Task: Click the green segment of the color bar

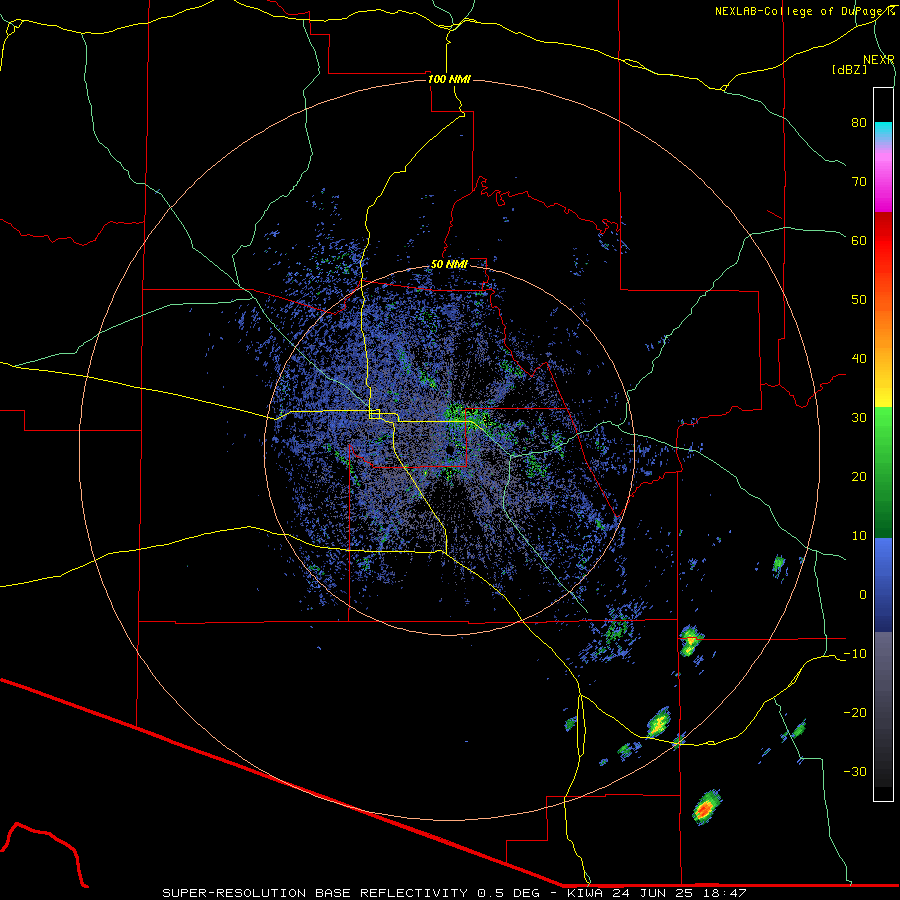Action: pyautogui.click(x=883, y=472)
